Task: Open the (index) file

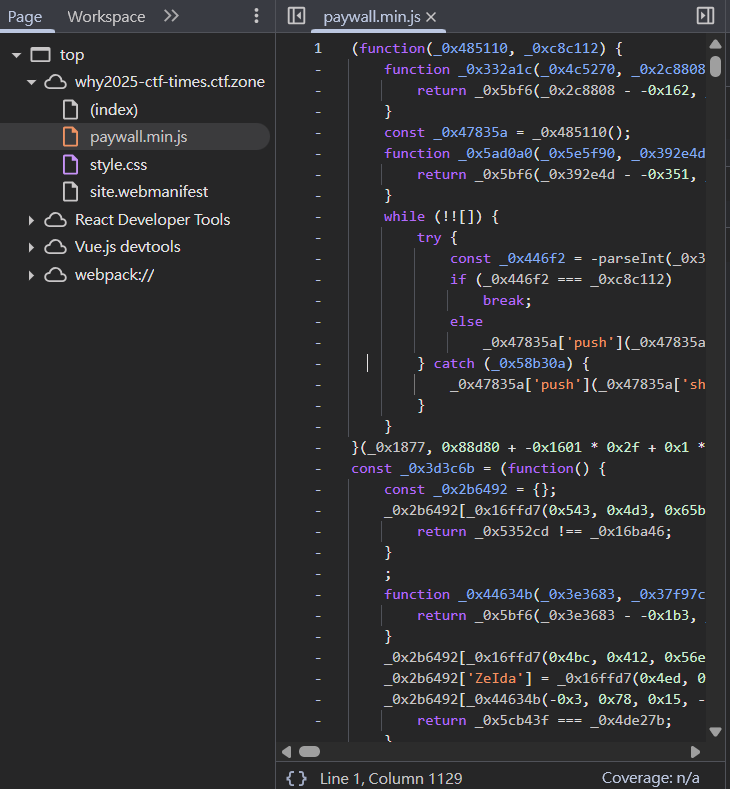Action: pyautogui.click(x=113, y=109)
